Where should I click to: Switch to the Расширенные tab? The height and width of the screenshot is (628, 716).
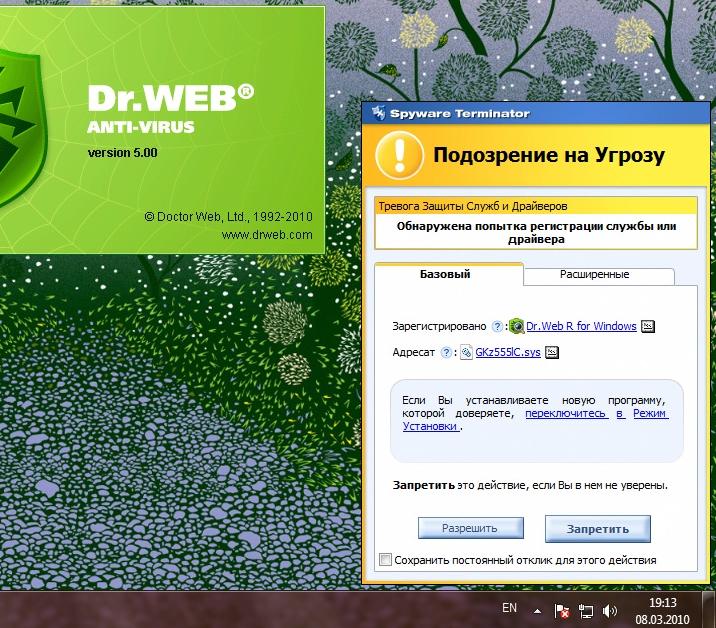pyautogui.click(x=599, y=275)
